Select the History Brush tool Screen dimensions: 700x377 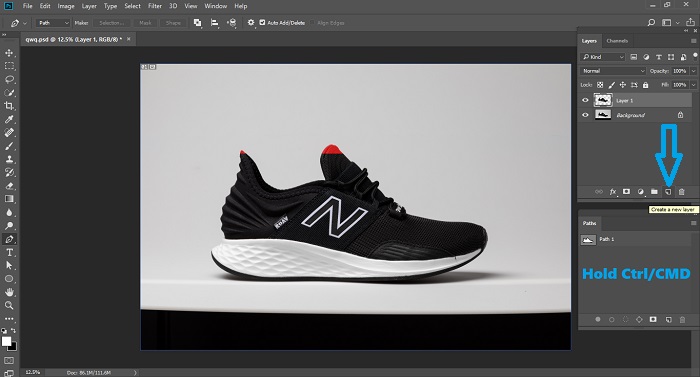point(9,172)
